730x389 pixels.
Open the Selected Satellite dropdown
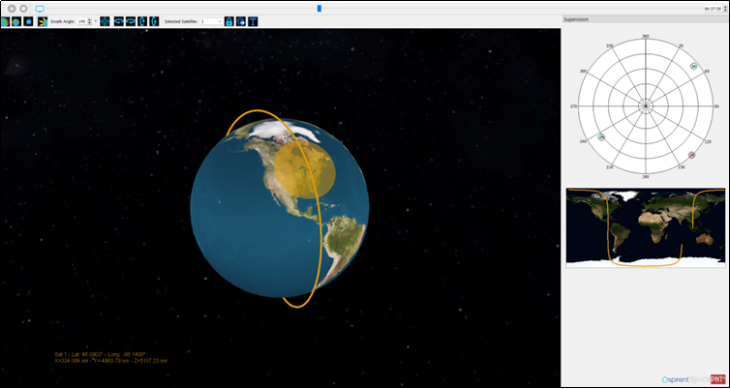point(212,21)
